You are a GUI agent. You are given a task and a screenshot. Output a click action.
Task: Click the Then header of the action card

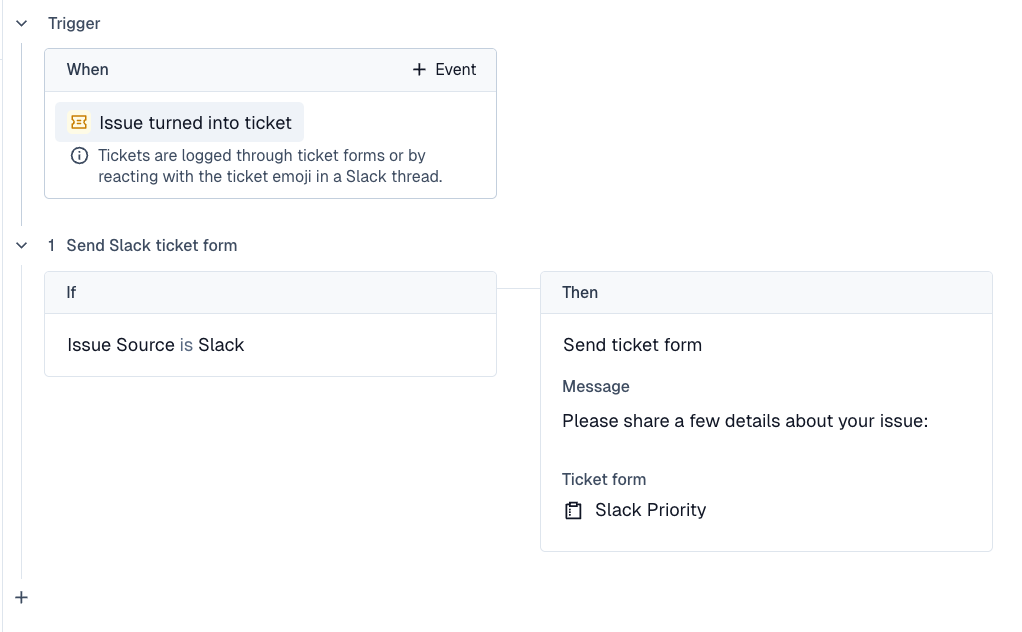[x=580, y=293]
